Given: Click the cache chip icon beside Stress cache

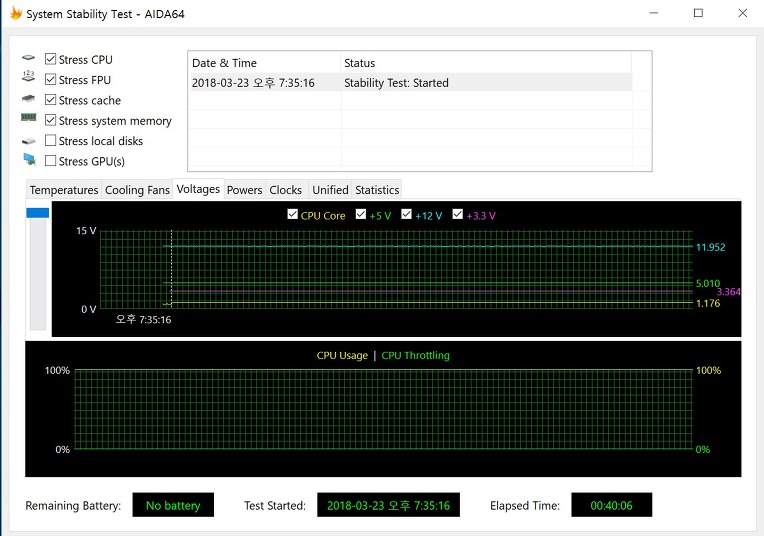Looking at the screenshot, I should 28,98.
